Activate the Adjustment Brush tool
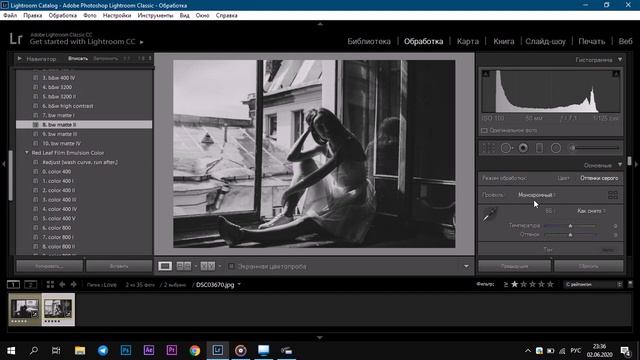This screenshot has width=640, height=360. point(595,148)
